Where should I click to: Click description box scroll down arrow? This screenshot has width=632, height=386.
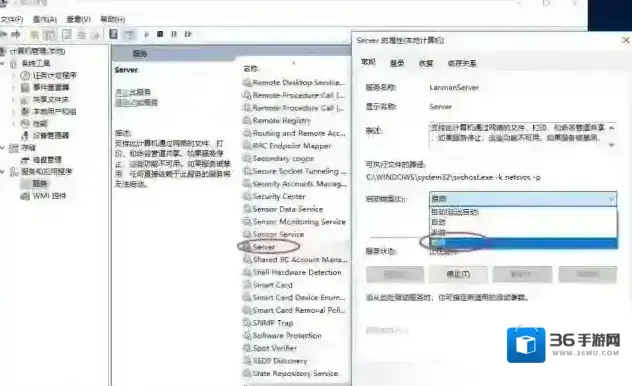pos(611,144)
